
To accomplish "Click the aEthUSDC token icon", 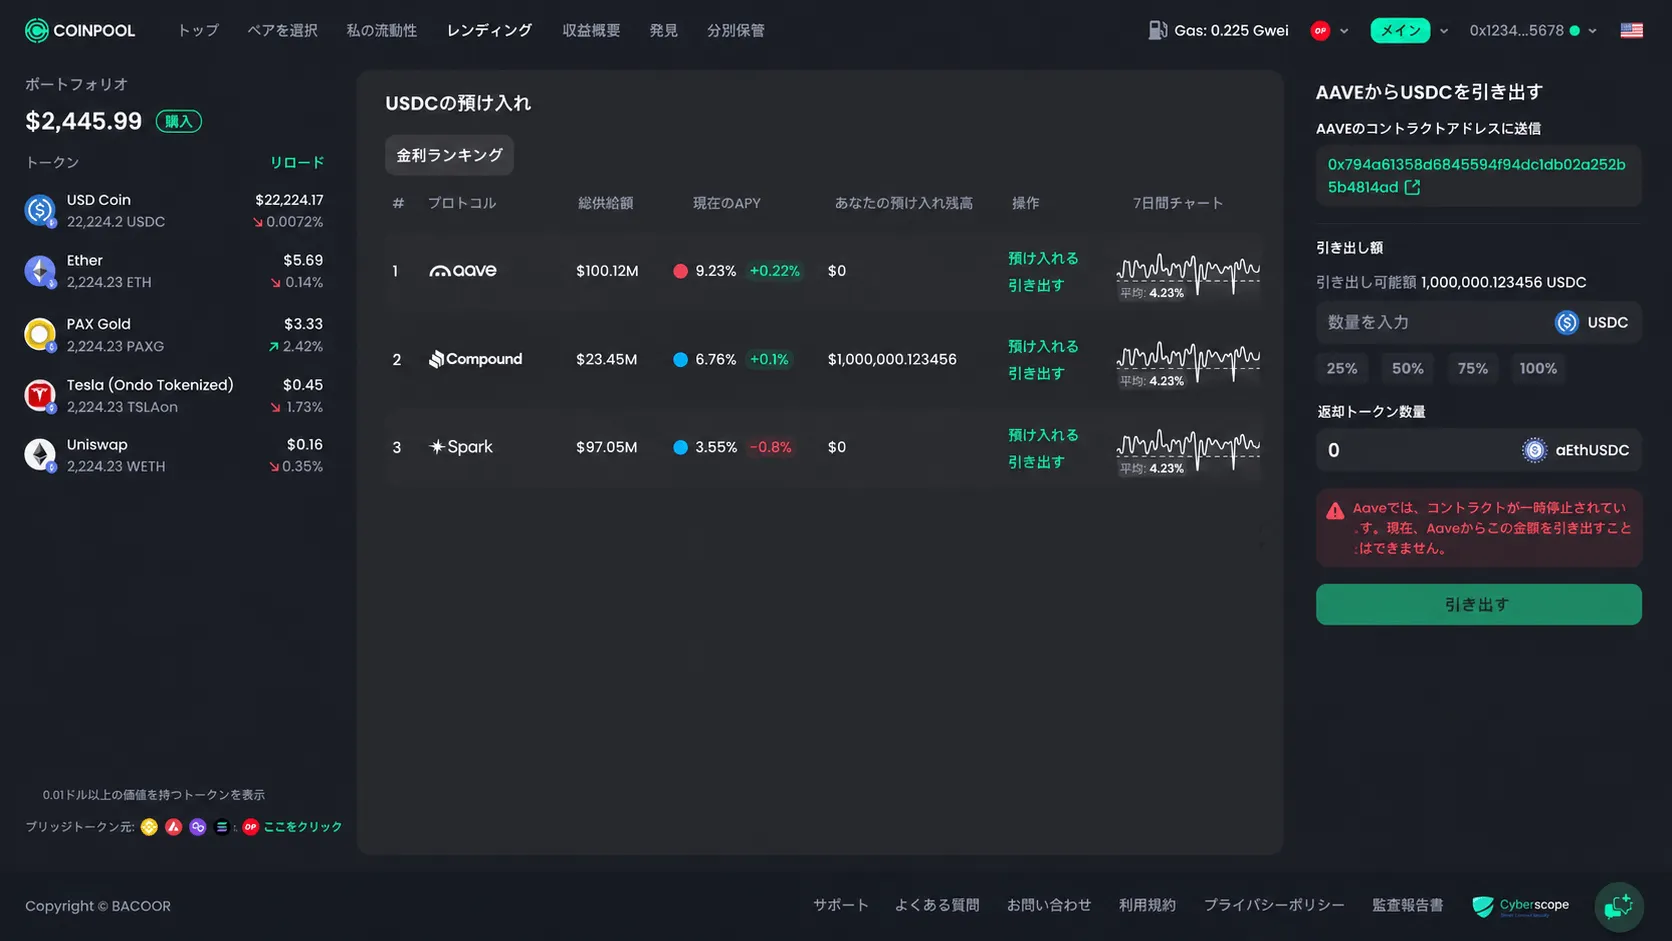I will pos(1534,450).
